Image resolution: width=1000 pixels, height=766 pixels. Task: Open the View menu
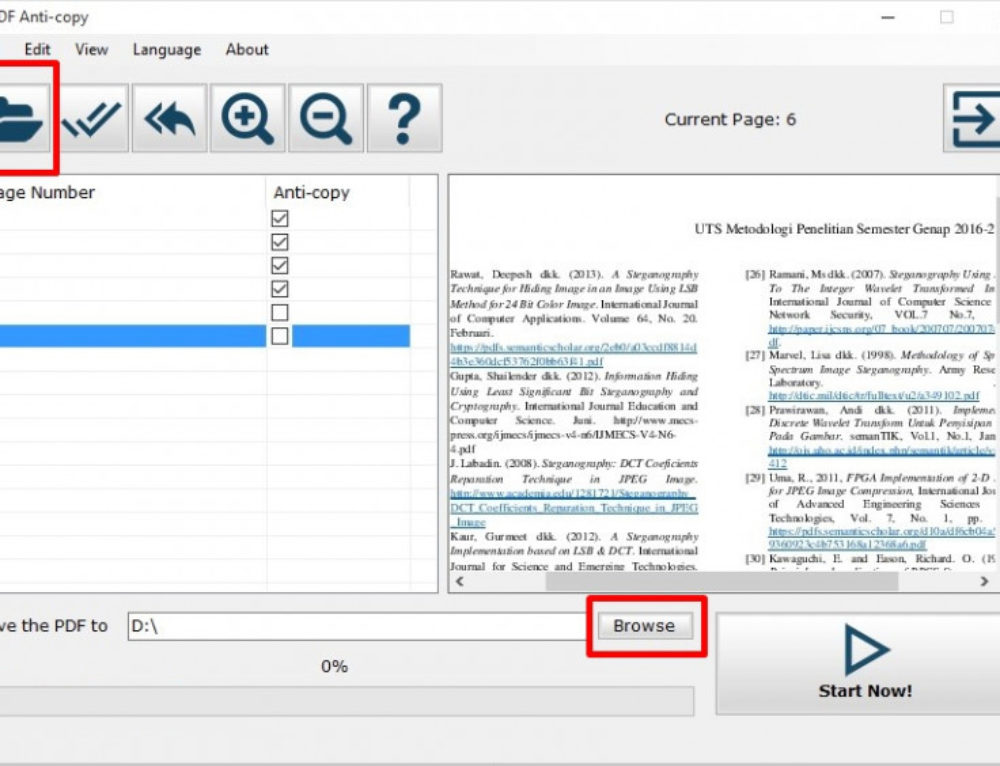90,49
